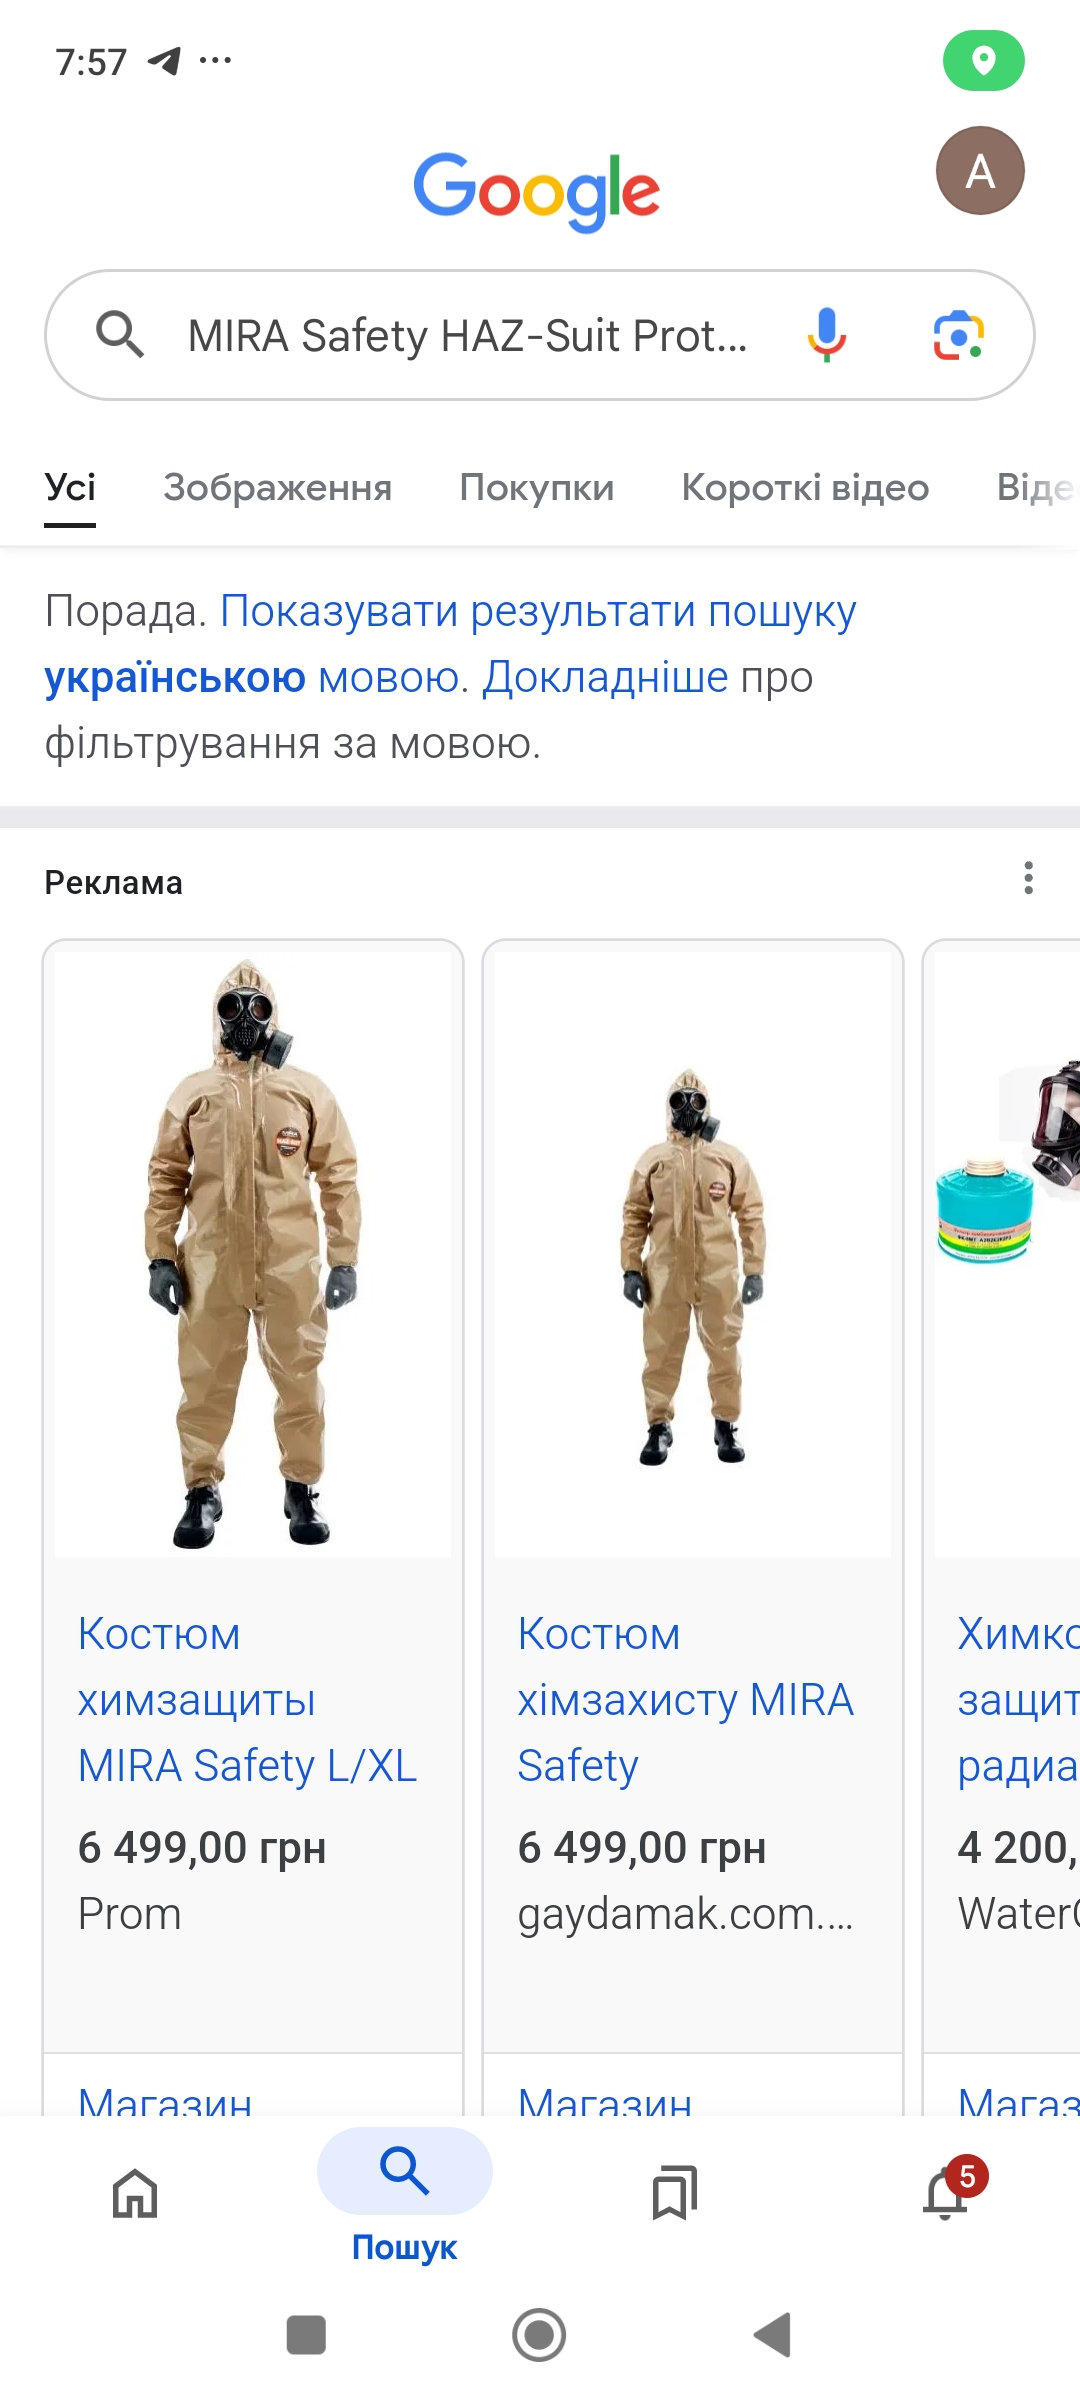Open the three-dot menu next to Реклама
The image size is (1080, 2400).
[1028, 878]
